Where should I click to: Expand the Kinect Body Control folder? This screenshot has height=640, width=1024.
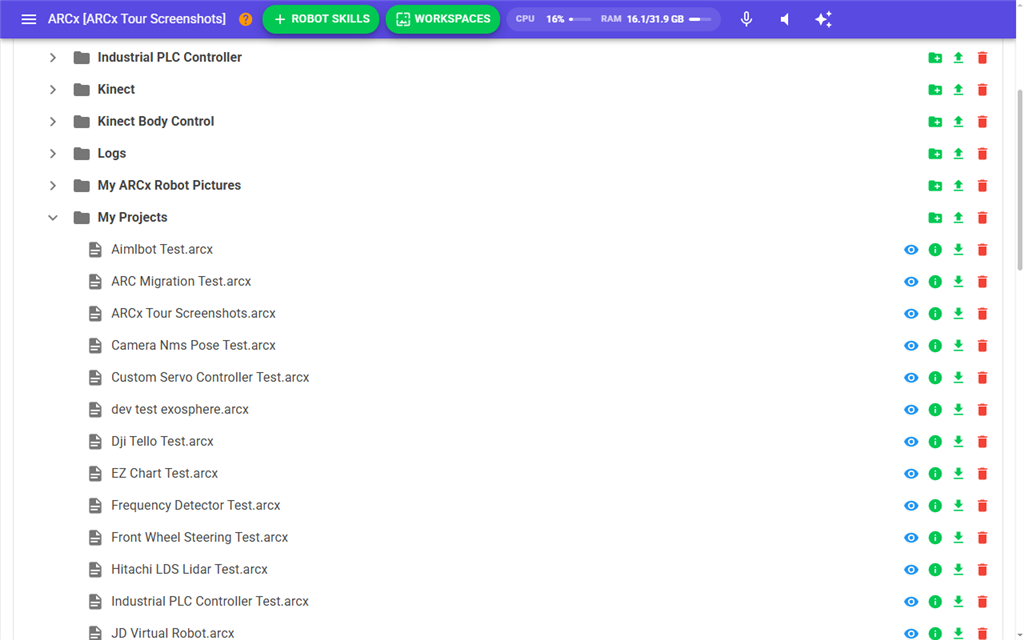click(53, 121)
